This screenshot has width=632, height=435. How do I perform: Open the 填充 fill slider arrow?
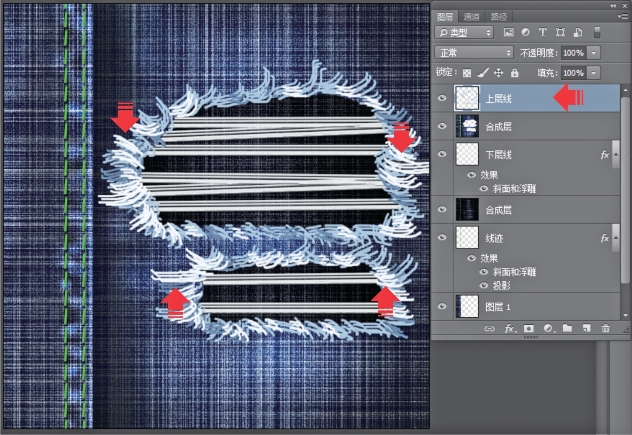pyautogui.click(x=593, y=73)
